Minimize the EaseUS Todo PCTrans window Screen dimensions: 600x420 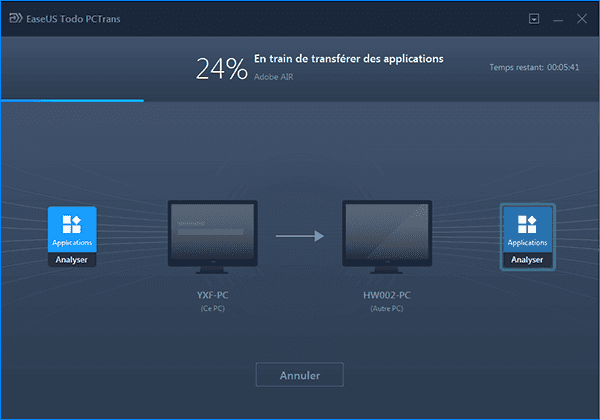pos(558,19)
